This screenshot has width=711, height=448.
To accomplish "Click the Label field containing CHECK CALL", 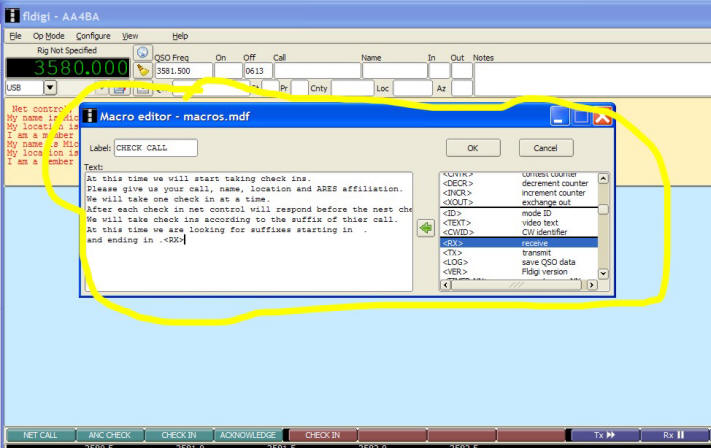I will (x=155, y=148).
